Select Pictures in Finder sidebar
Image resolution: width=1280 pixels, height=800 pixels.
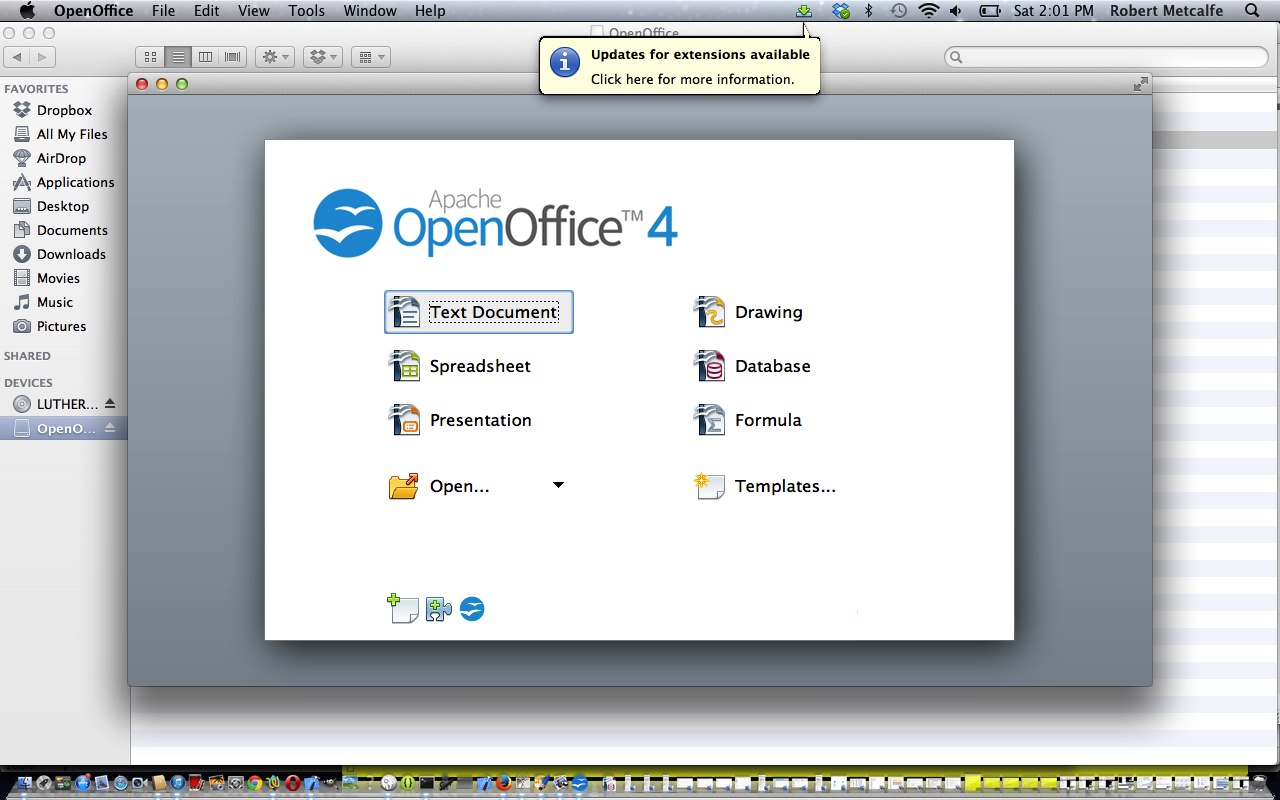[64, 326]
